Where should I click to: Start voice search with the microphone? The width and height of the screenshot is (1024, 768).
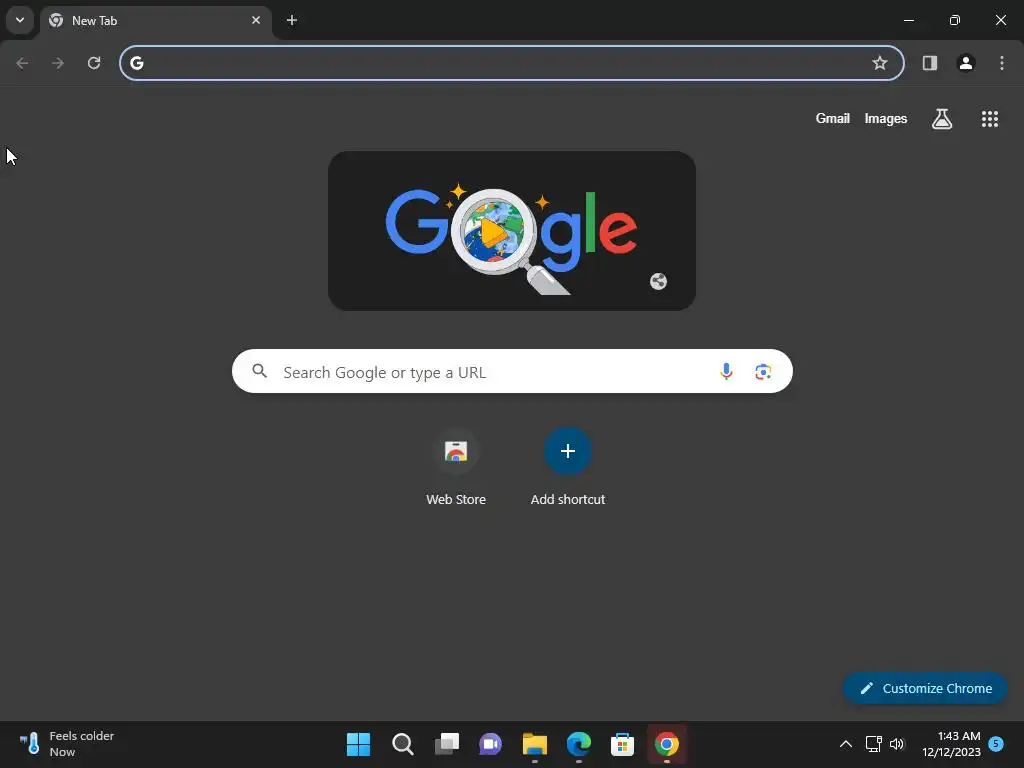coord(726,372)
